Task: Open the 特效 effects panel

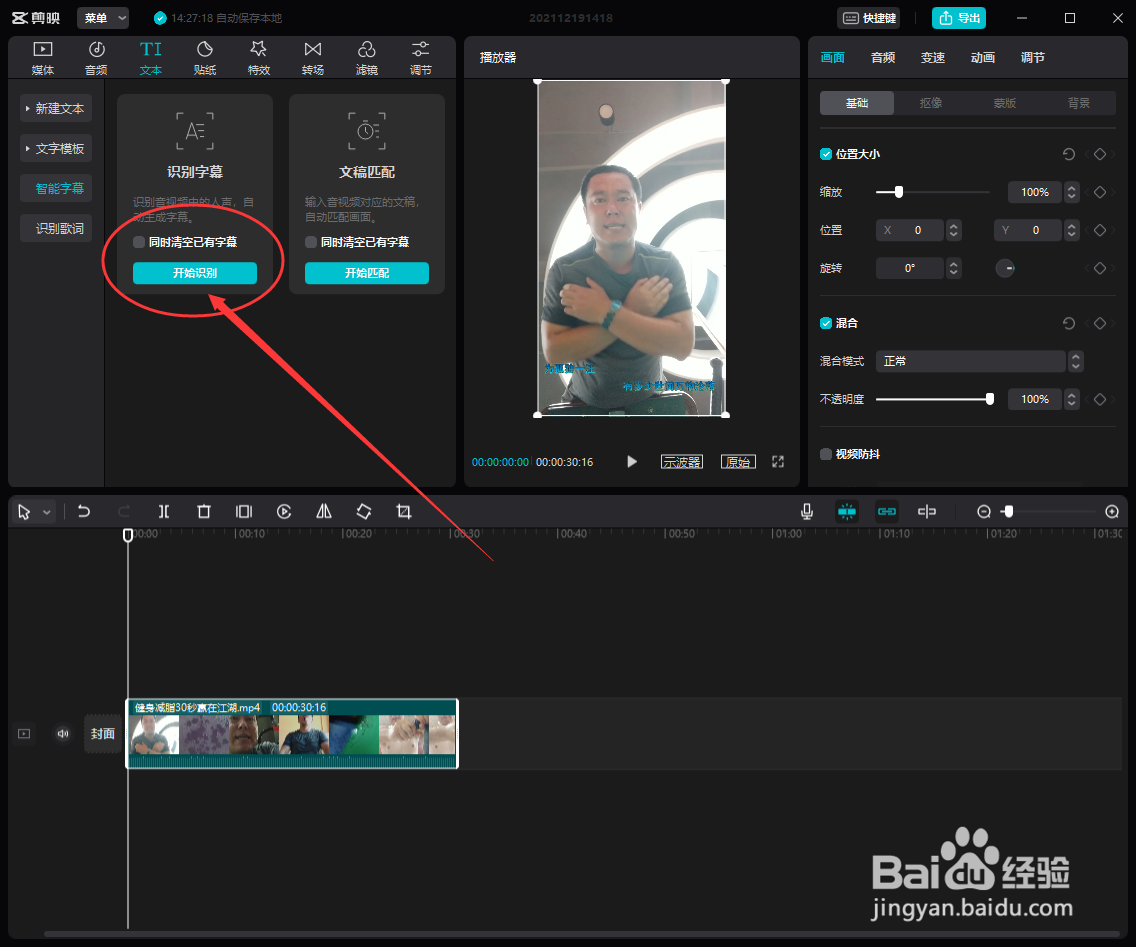Action: coord(259,58)
